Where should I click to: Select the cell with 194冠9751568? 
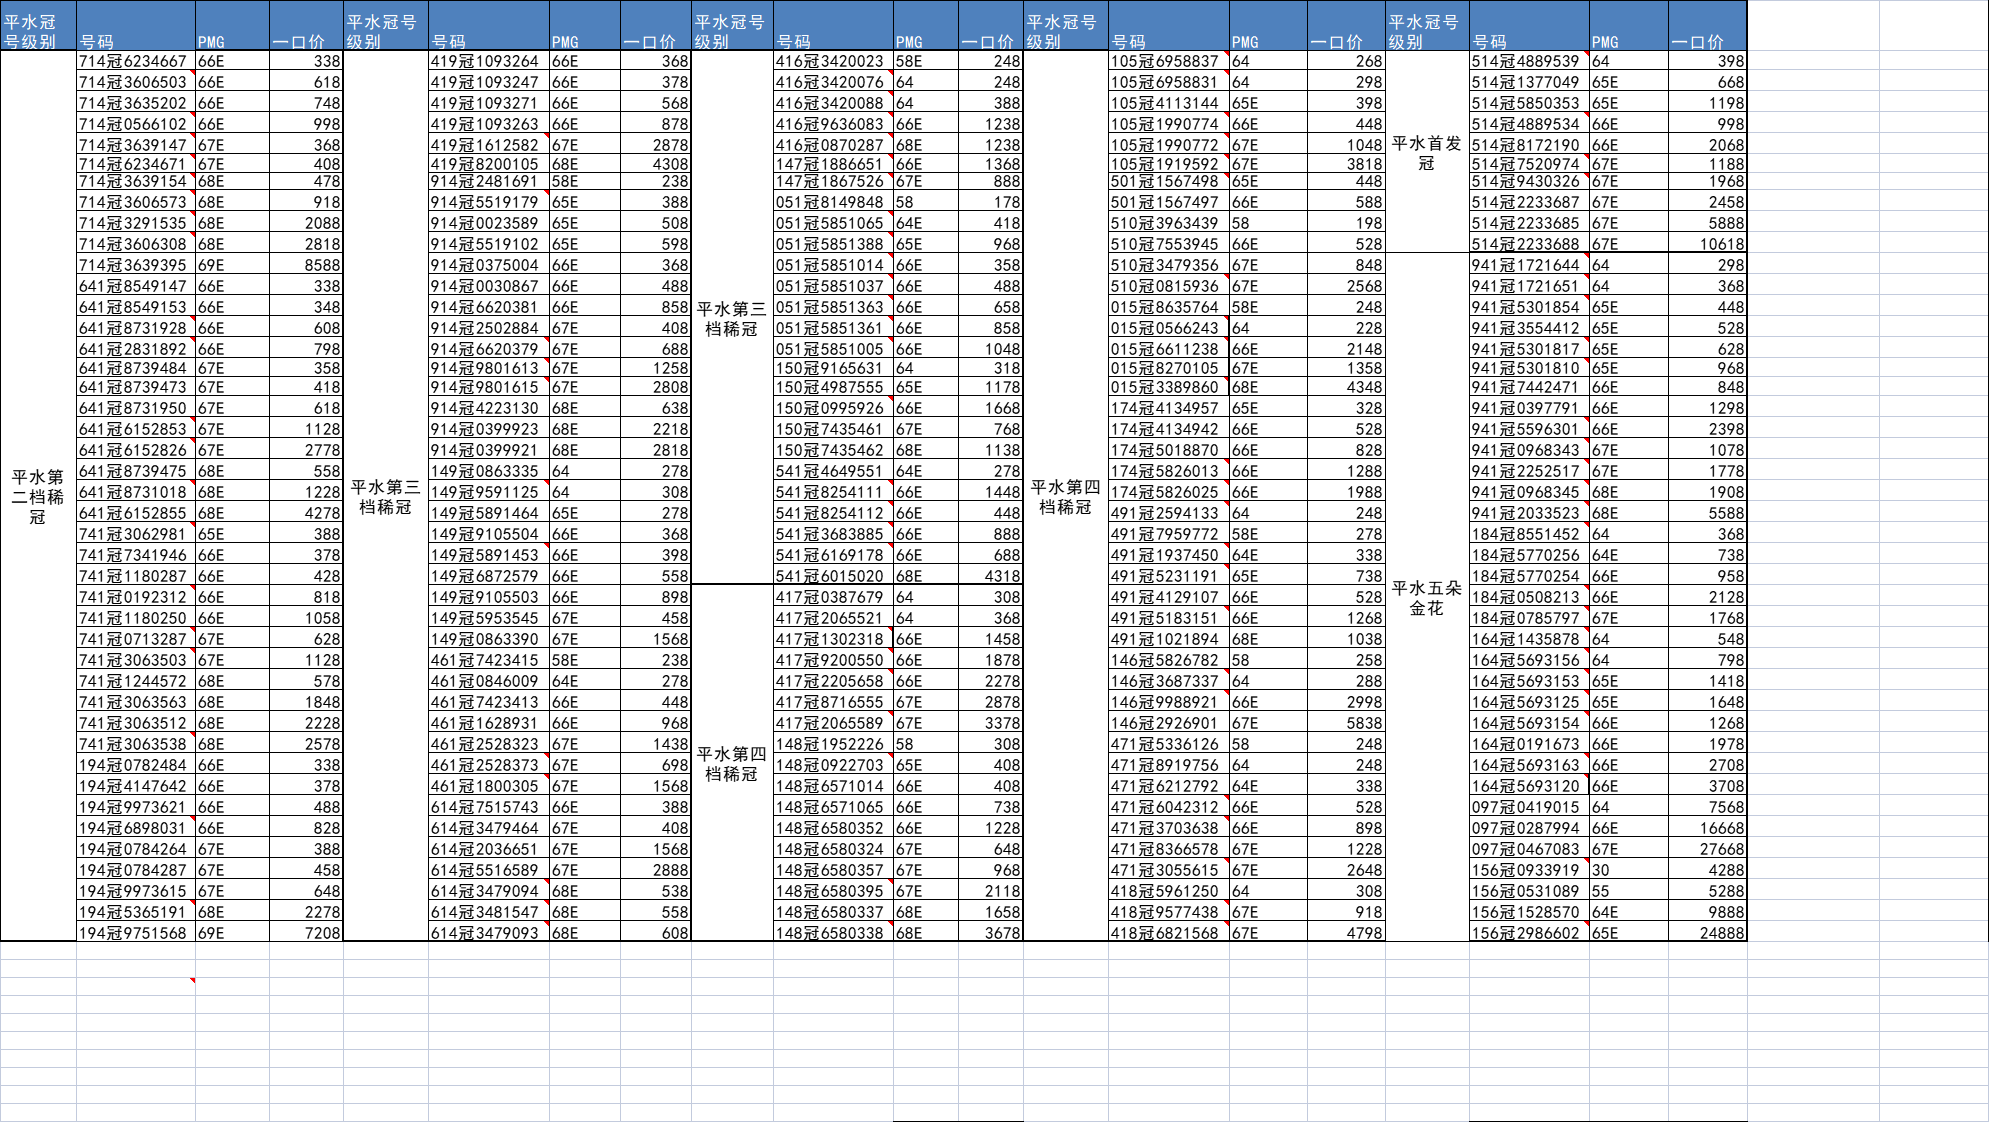(x=135, y=933)
